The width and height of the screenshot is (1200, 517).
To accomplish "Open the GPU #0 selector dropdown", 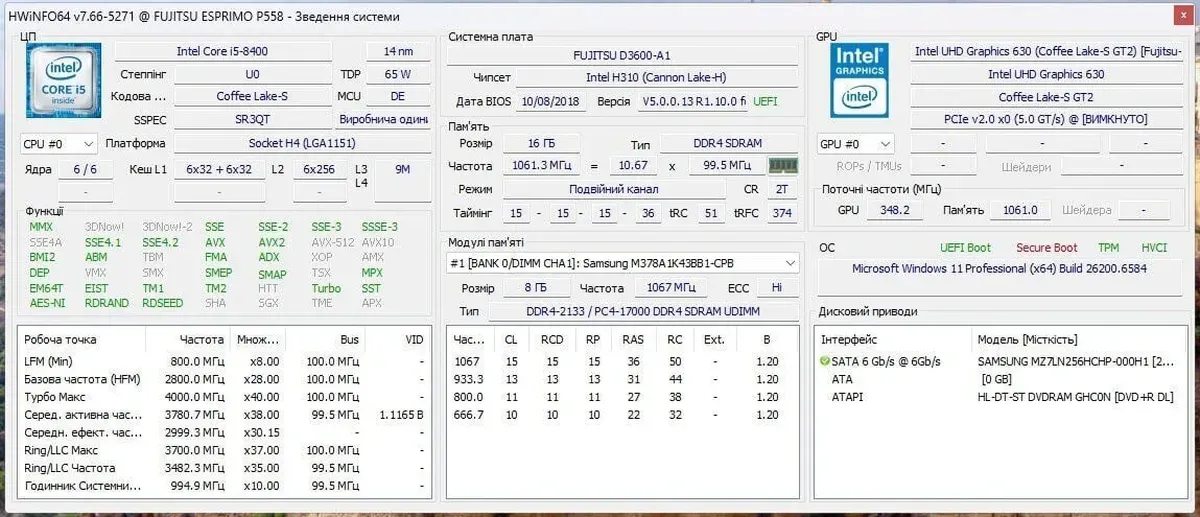I will pyautogui.click(x=856, y=144).
